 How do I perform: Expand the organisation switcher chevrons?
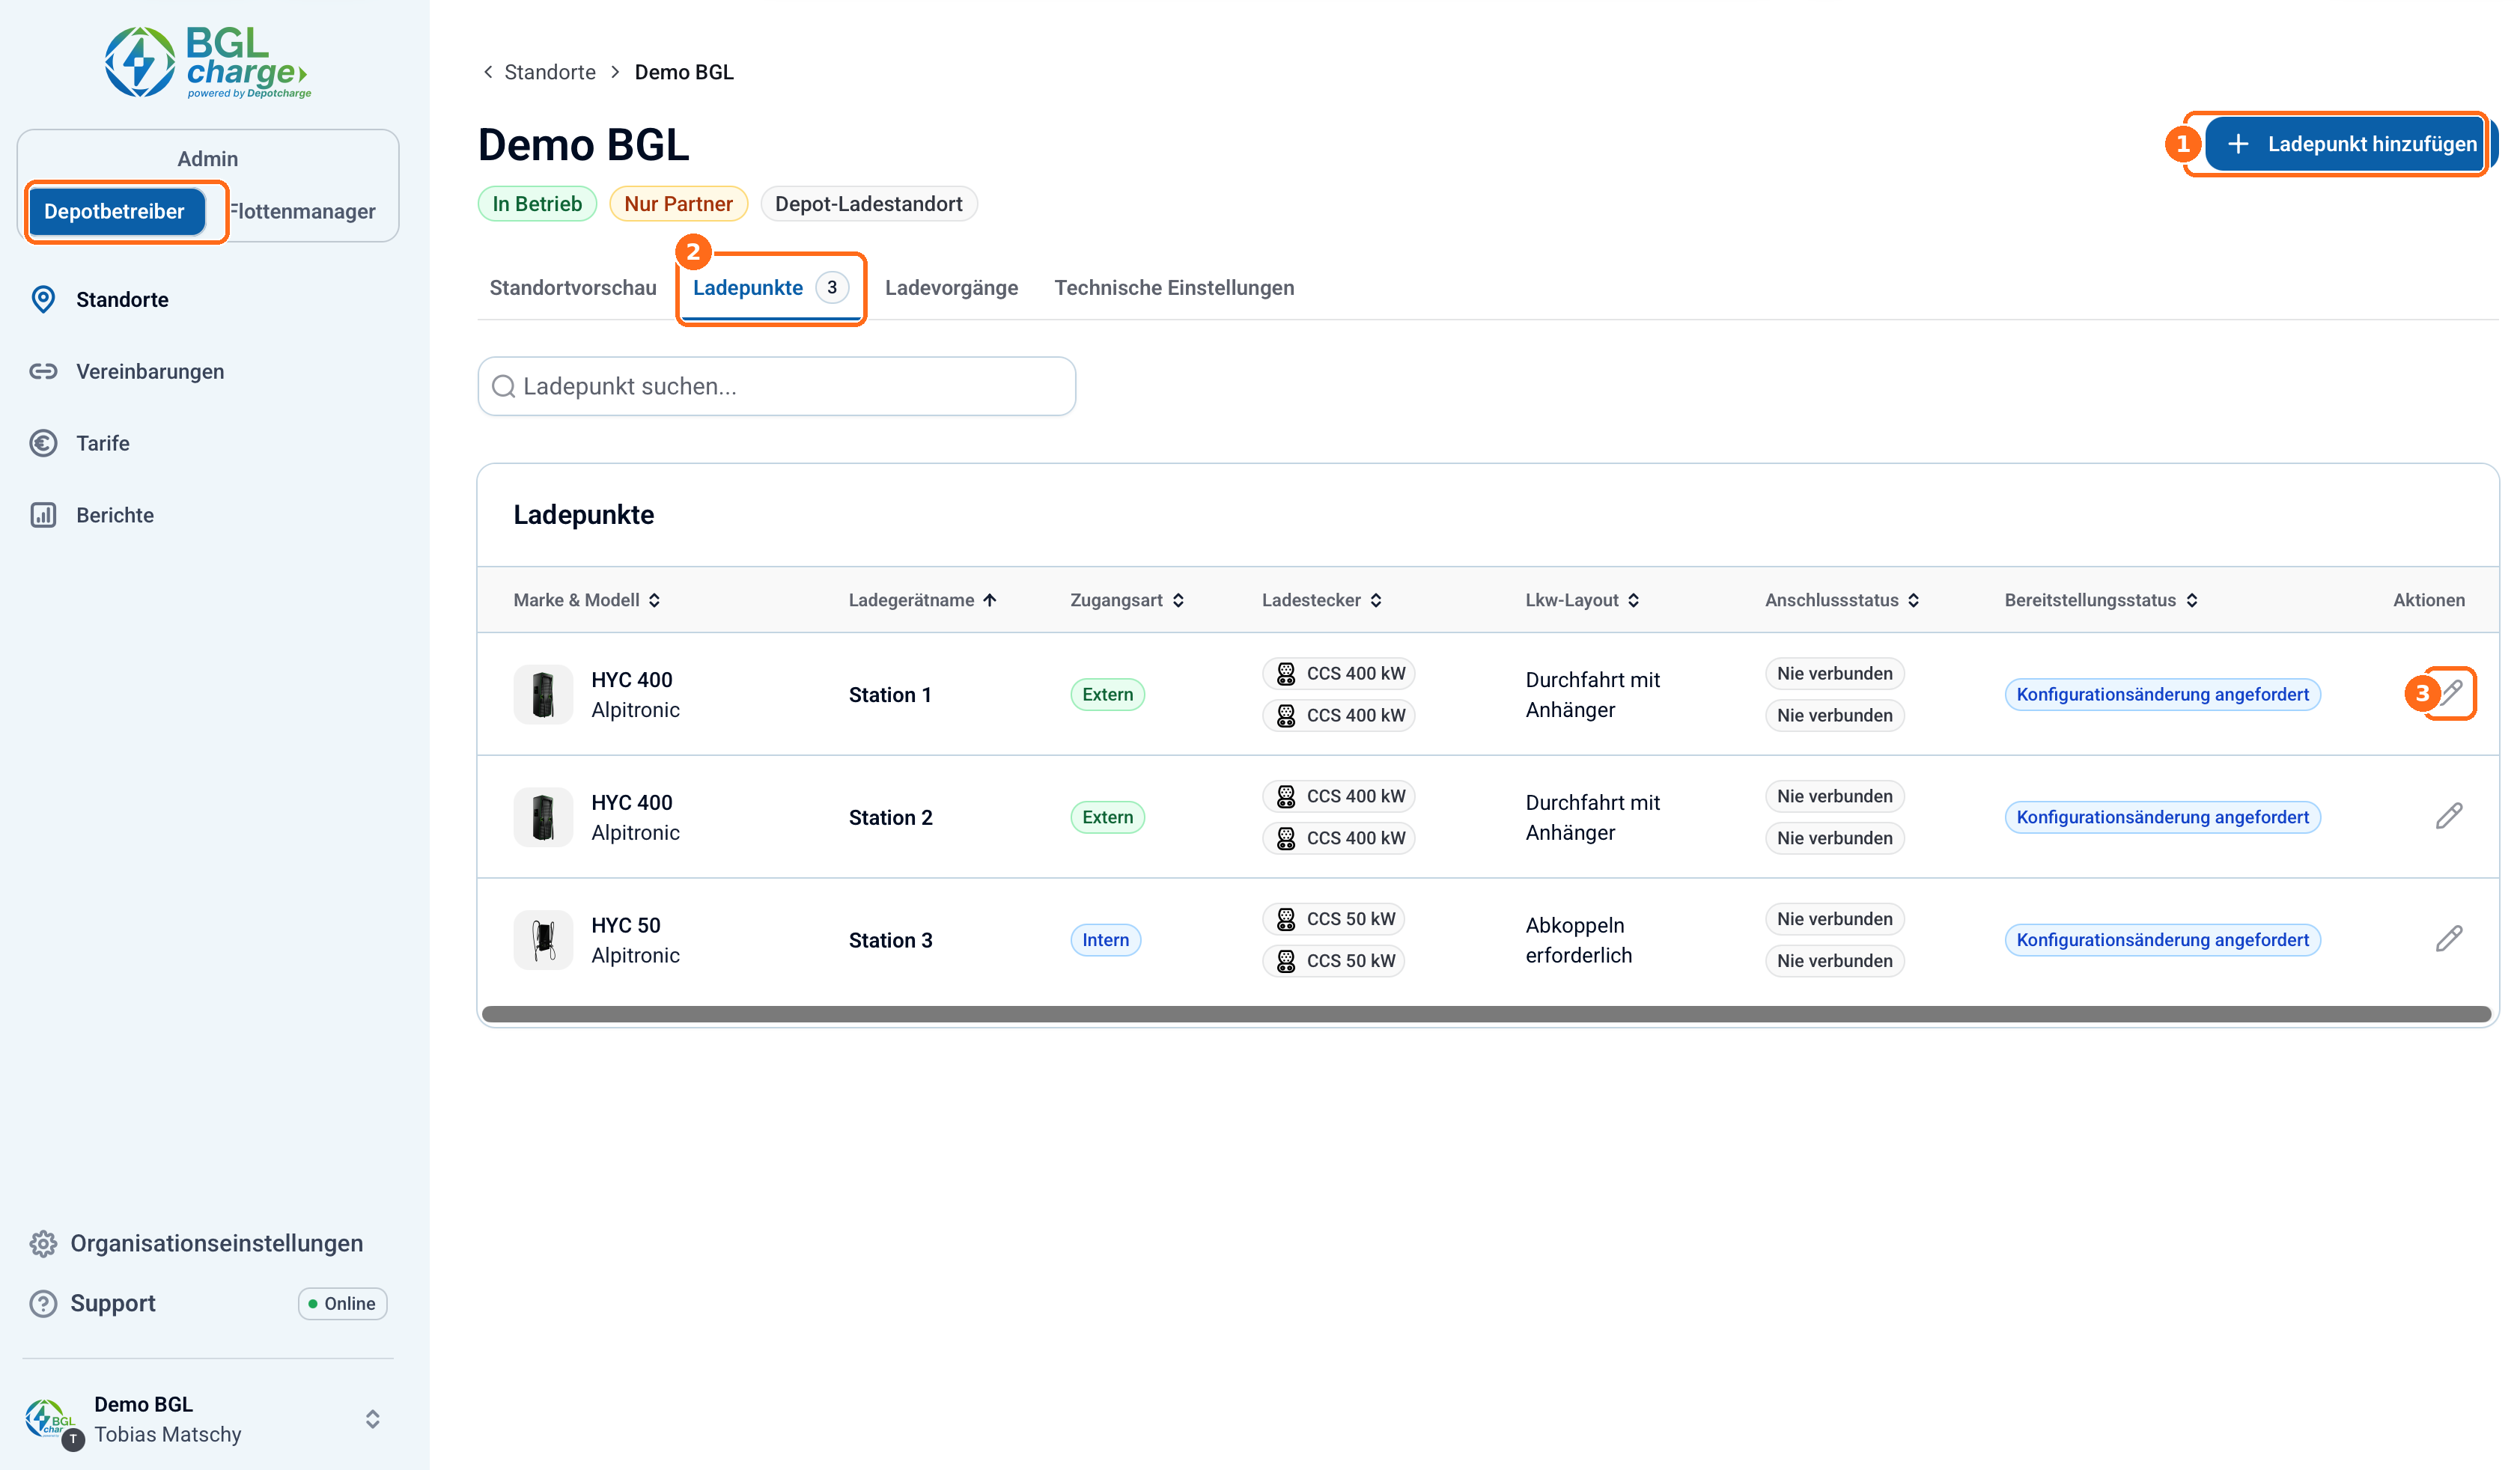(x=372, y=1419)
